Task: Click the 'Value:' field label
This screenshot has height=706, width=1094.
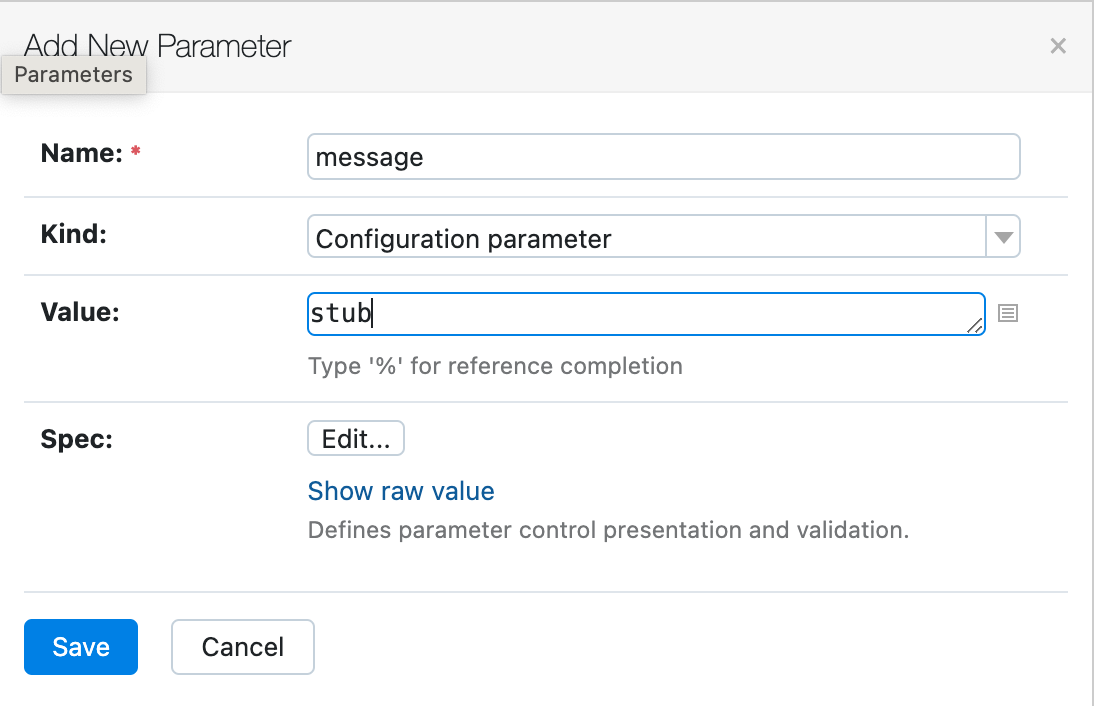Action: click(80, 313)
